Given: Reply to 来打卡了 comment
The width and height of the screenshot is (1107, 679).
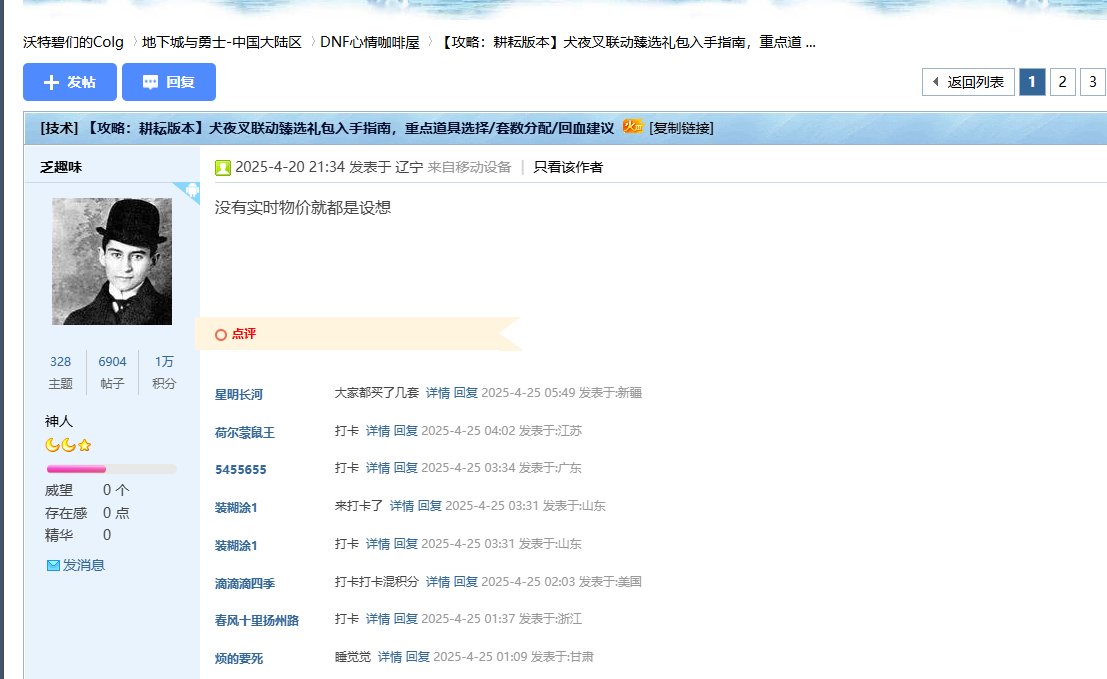Looking at the screenshot, I should (429, 506).
